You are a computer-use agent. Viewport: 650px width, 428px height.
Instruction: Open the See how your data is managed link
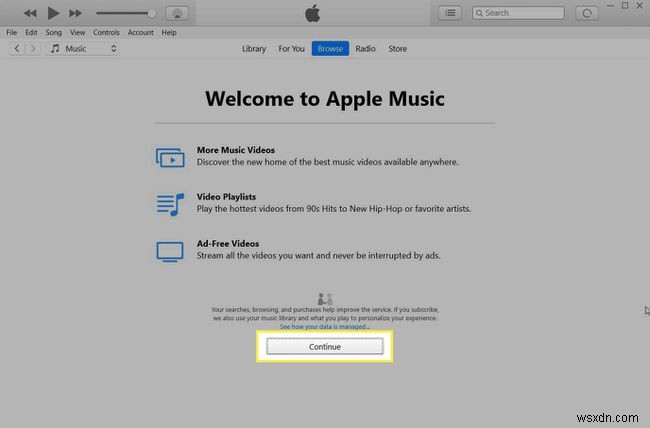(325, 327)
